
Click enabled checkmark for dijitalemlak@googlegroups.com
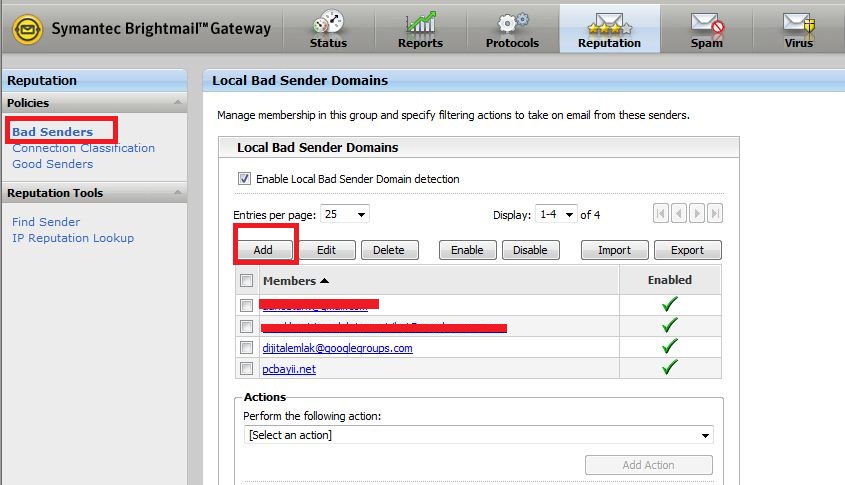[x=669, y=346]
